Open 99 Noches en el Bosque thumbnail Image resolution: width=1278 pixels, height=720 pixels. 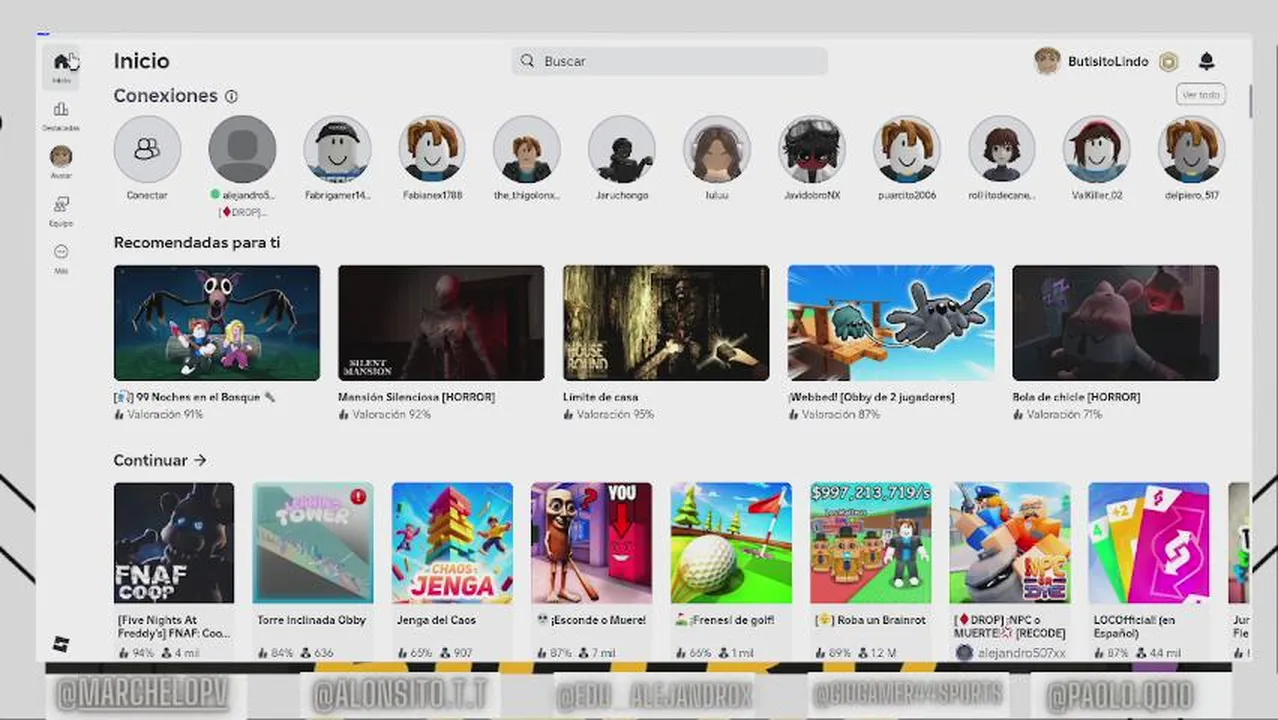pyautogui.click(x=217, y=323)
